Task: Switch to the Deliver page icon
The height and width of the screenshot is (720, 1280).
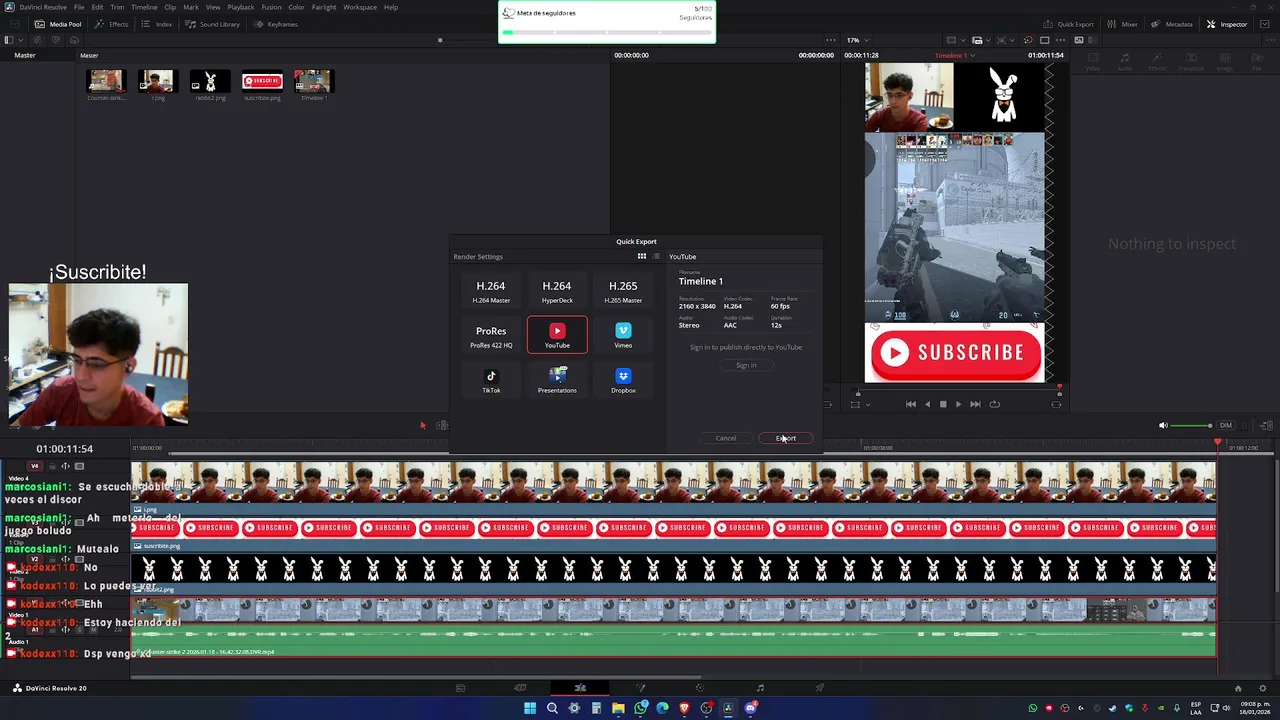Action: 820,688
